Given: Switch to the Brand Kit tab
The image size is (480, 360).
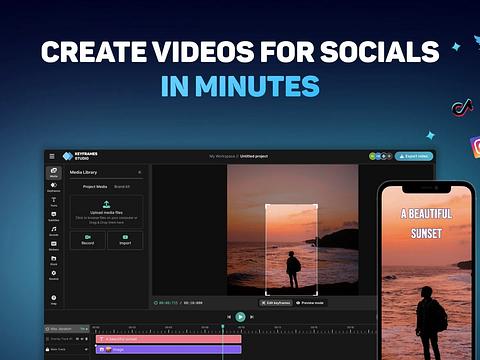Looking at the screenshot, I should click(122, 187).
